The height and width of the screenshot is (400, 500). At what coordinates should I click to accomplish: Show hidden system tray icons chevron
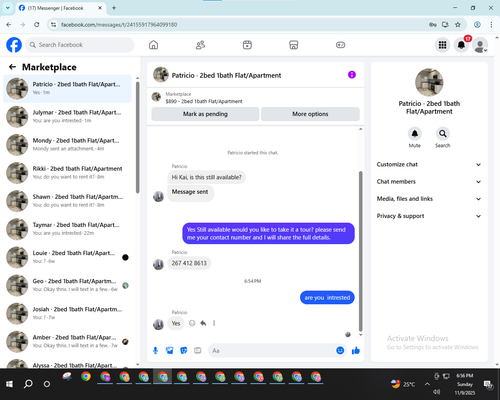(x=427, y=384)
